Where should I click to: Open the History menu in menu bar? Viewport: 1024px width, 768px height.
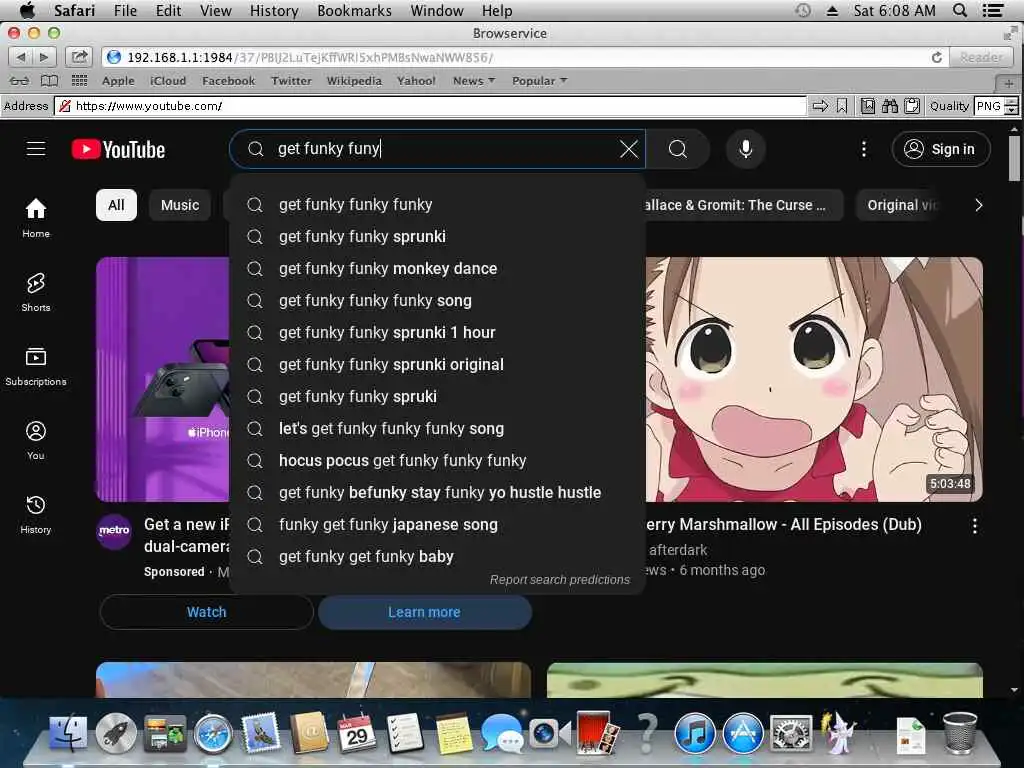(274, 10)
